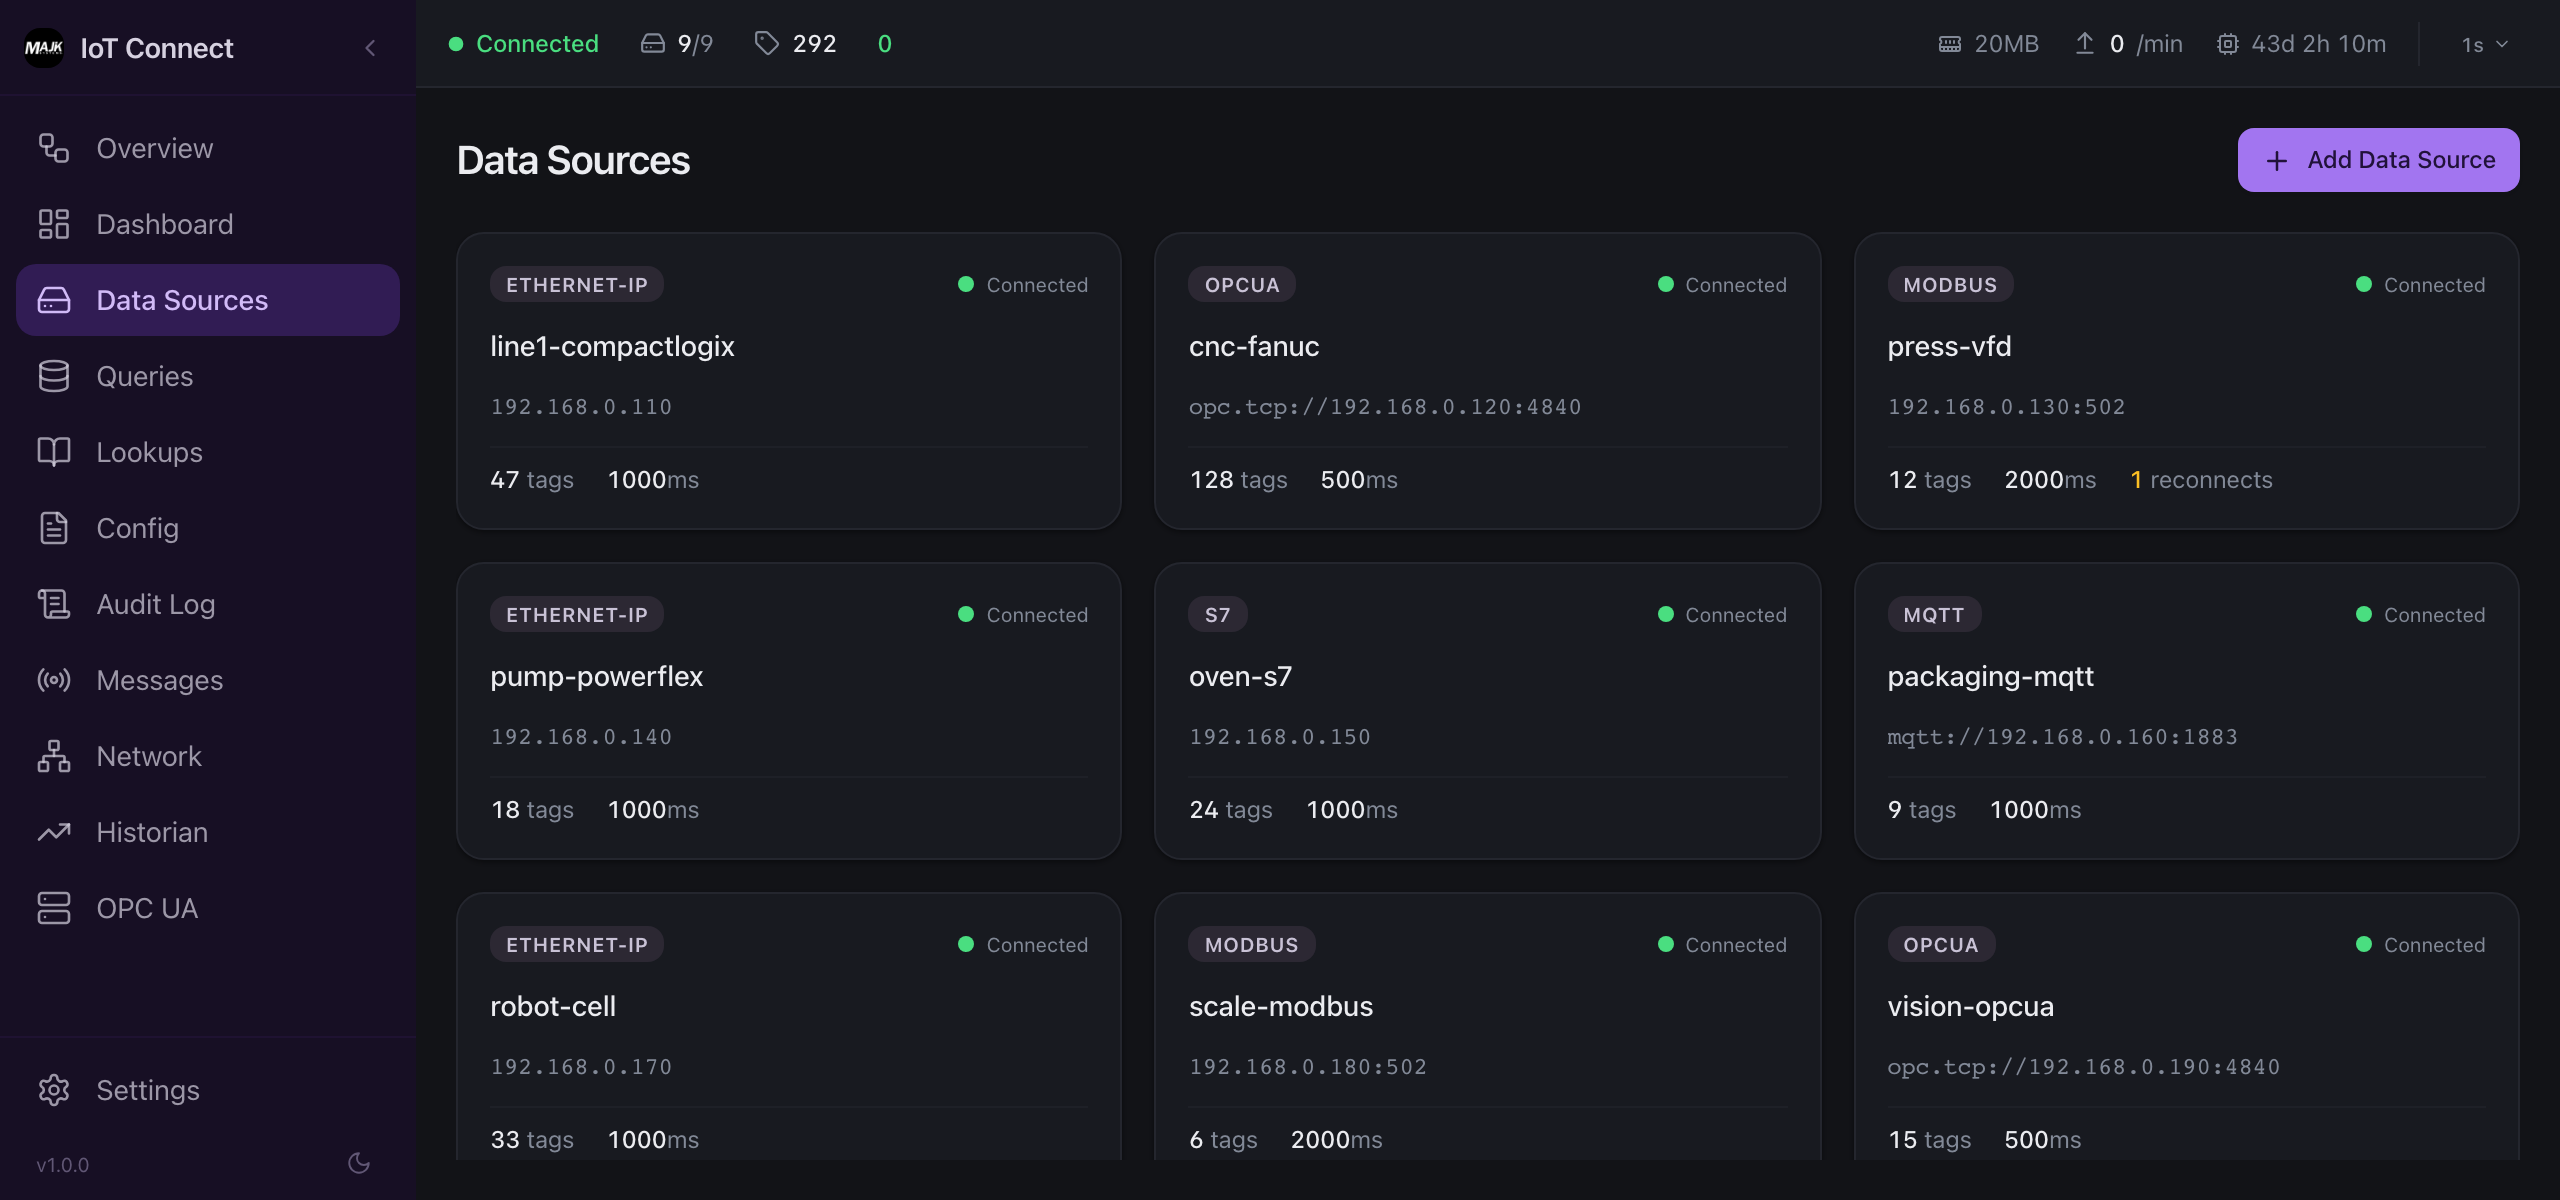Open the 1s refresh interval dropdown

[2485, 44]
